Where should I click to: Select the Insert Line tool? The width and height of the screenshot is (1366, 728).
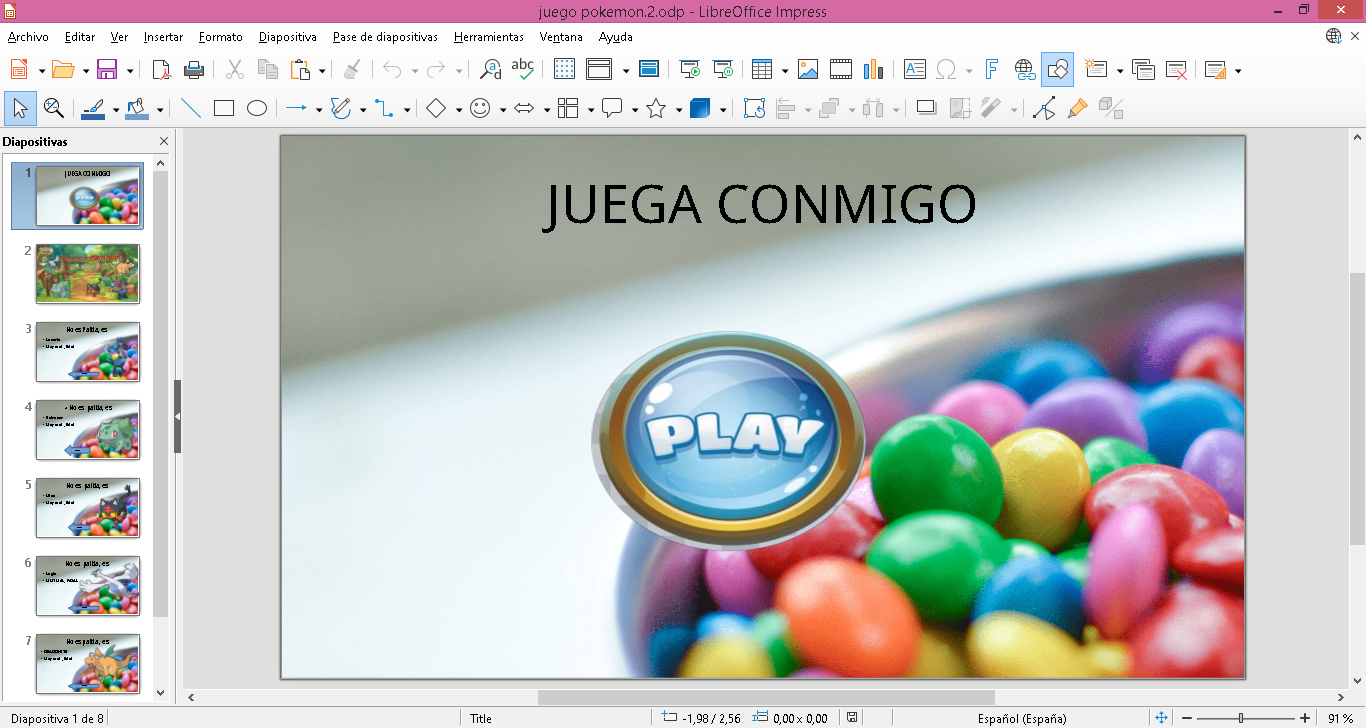(191, 108)
